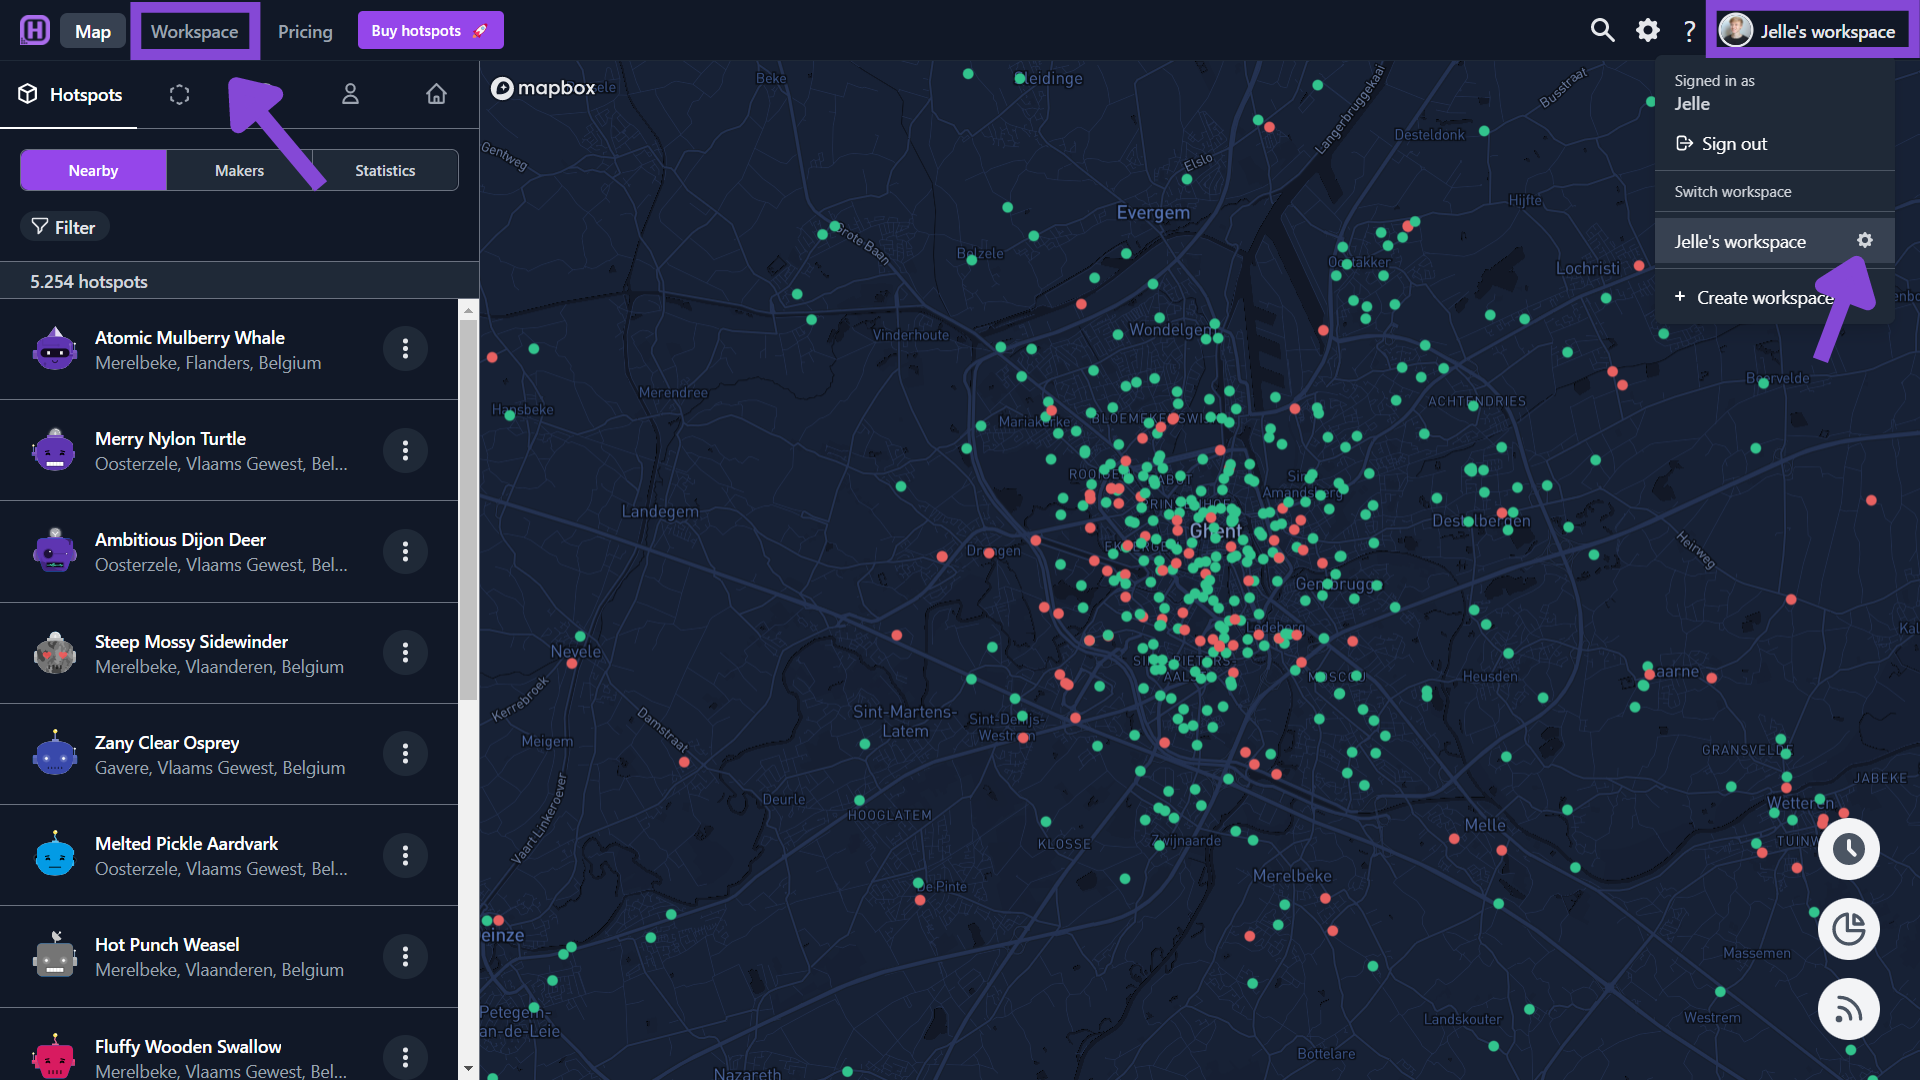Click scrollbar down arrow in hotspot list
The height and width of the screenshot is (1080, 1920).
pyautogui.click(x=468, y=1069)
